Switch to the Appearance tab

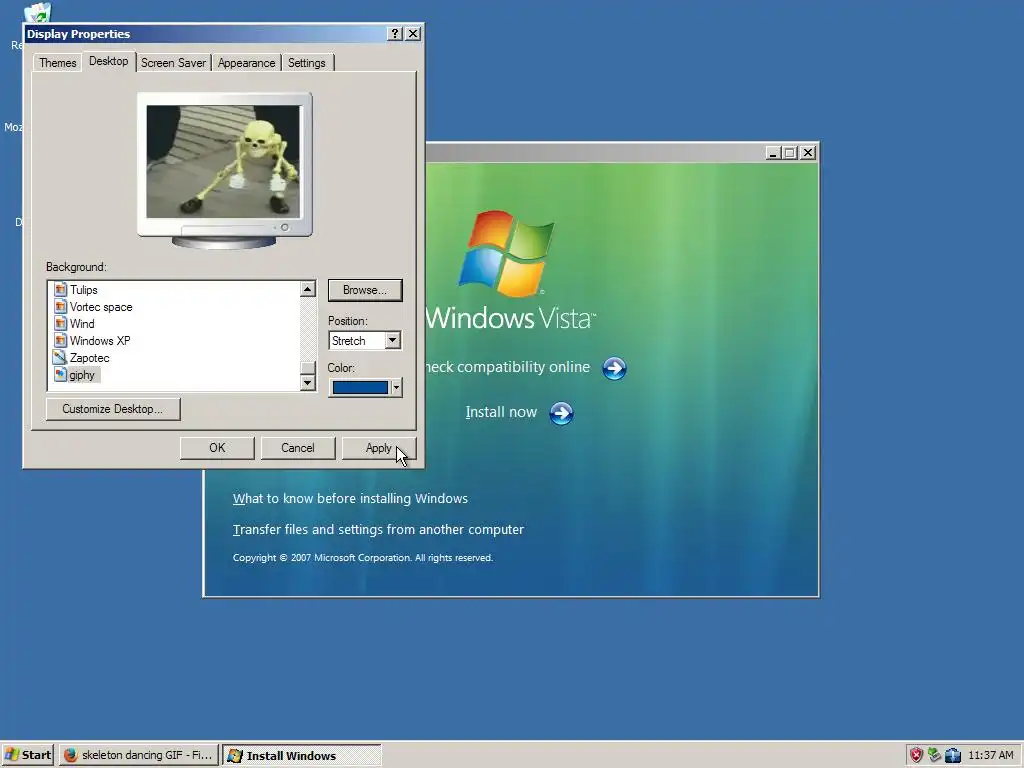click(246, 63)
